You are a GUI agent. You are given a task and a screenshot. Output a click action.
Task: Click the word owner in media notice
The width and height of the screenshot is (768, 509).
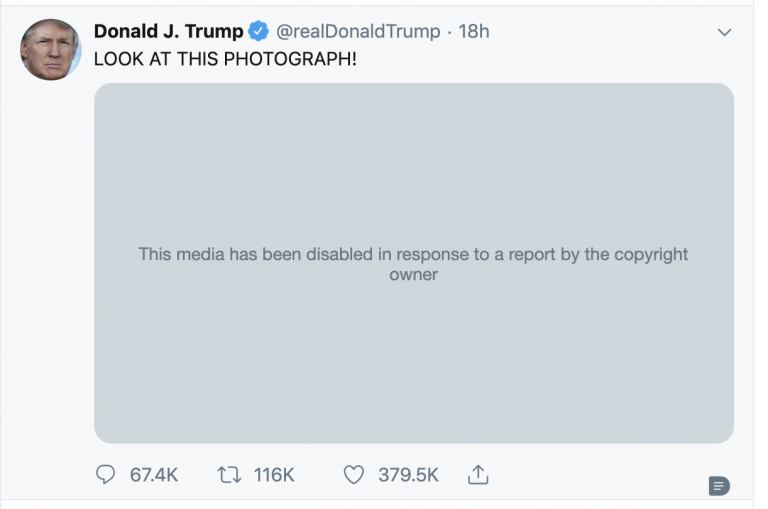pos(413,274)
